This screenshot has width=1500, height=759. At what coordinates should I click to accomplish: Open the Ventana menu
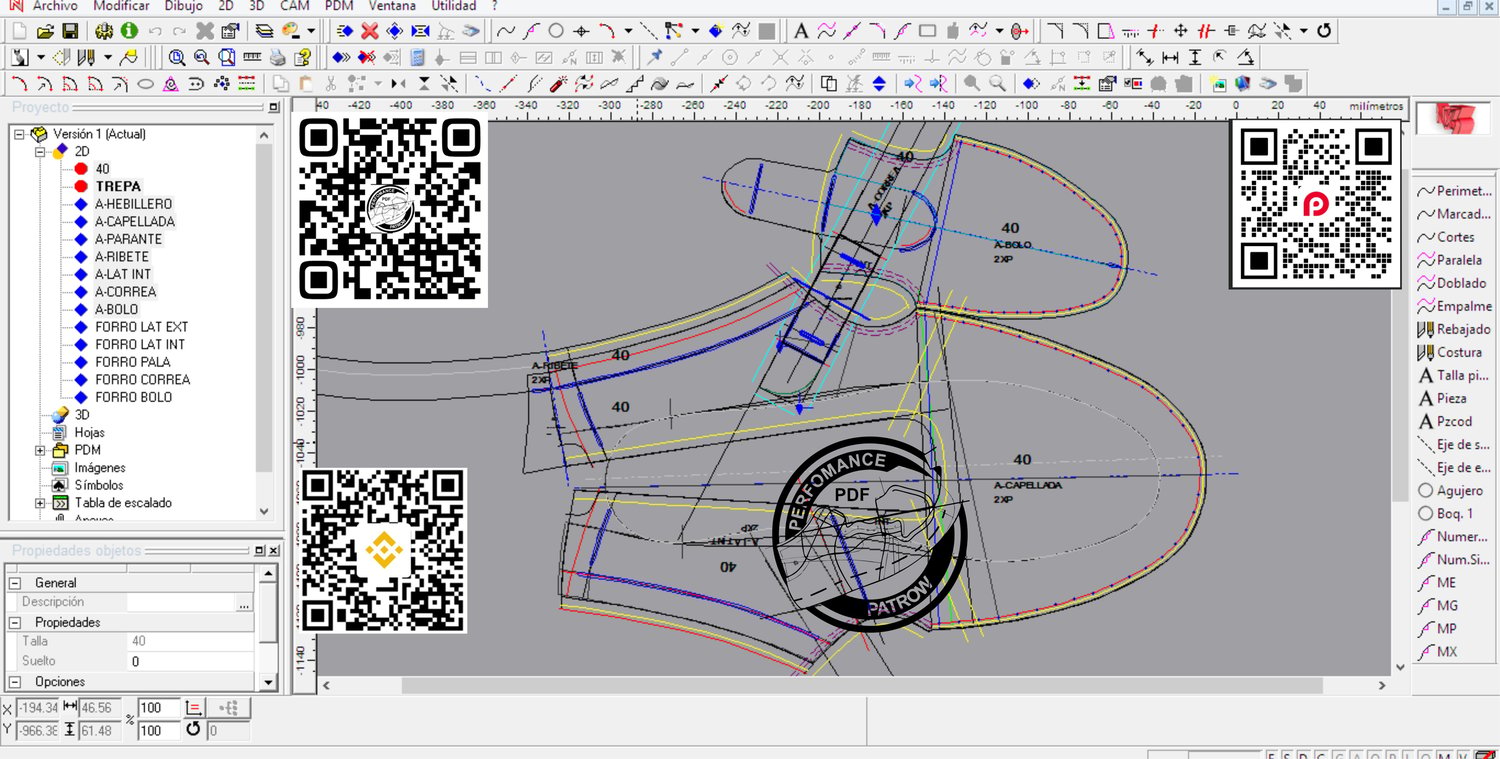pyautogui.click(x=392, y=6)
